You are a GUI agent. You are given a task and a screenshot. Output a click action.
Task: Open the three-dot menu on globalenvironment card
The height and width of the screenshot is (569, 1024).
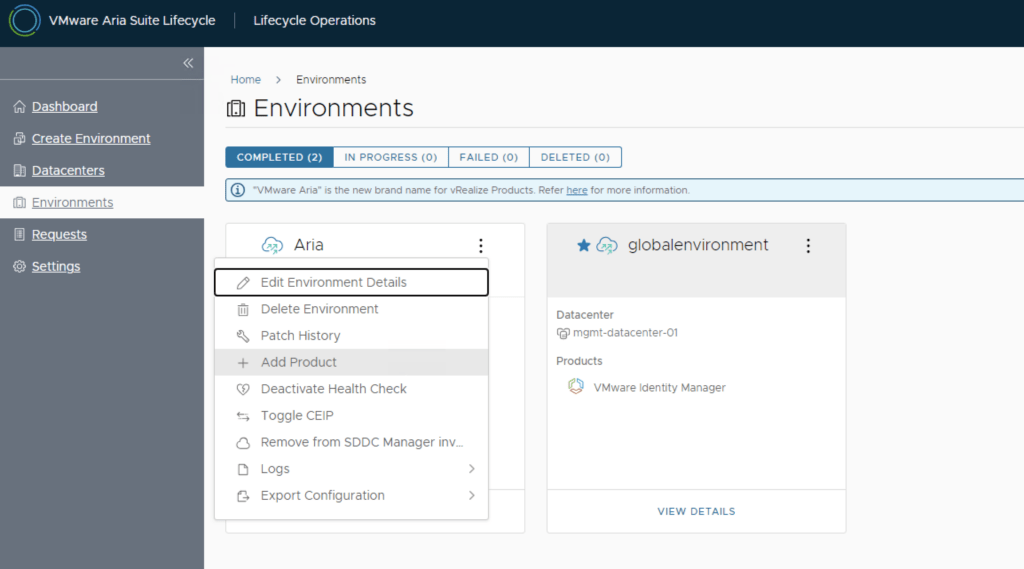(808, 246)
